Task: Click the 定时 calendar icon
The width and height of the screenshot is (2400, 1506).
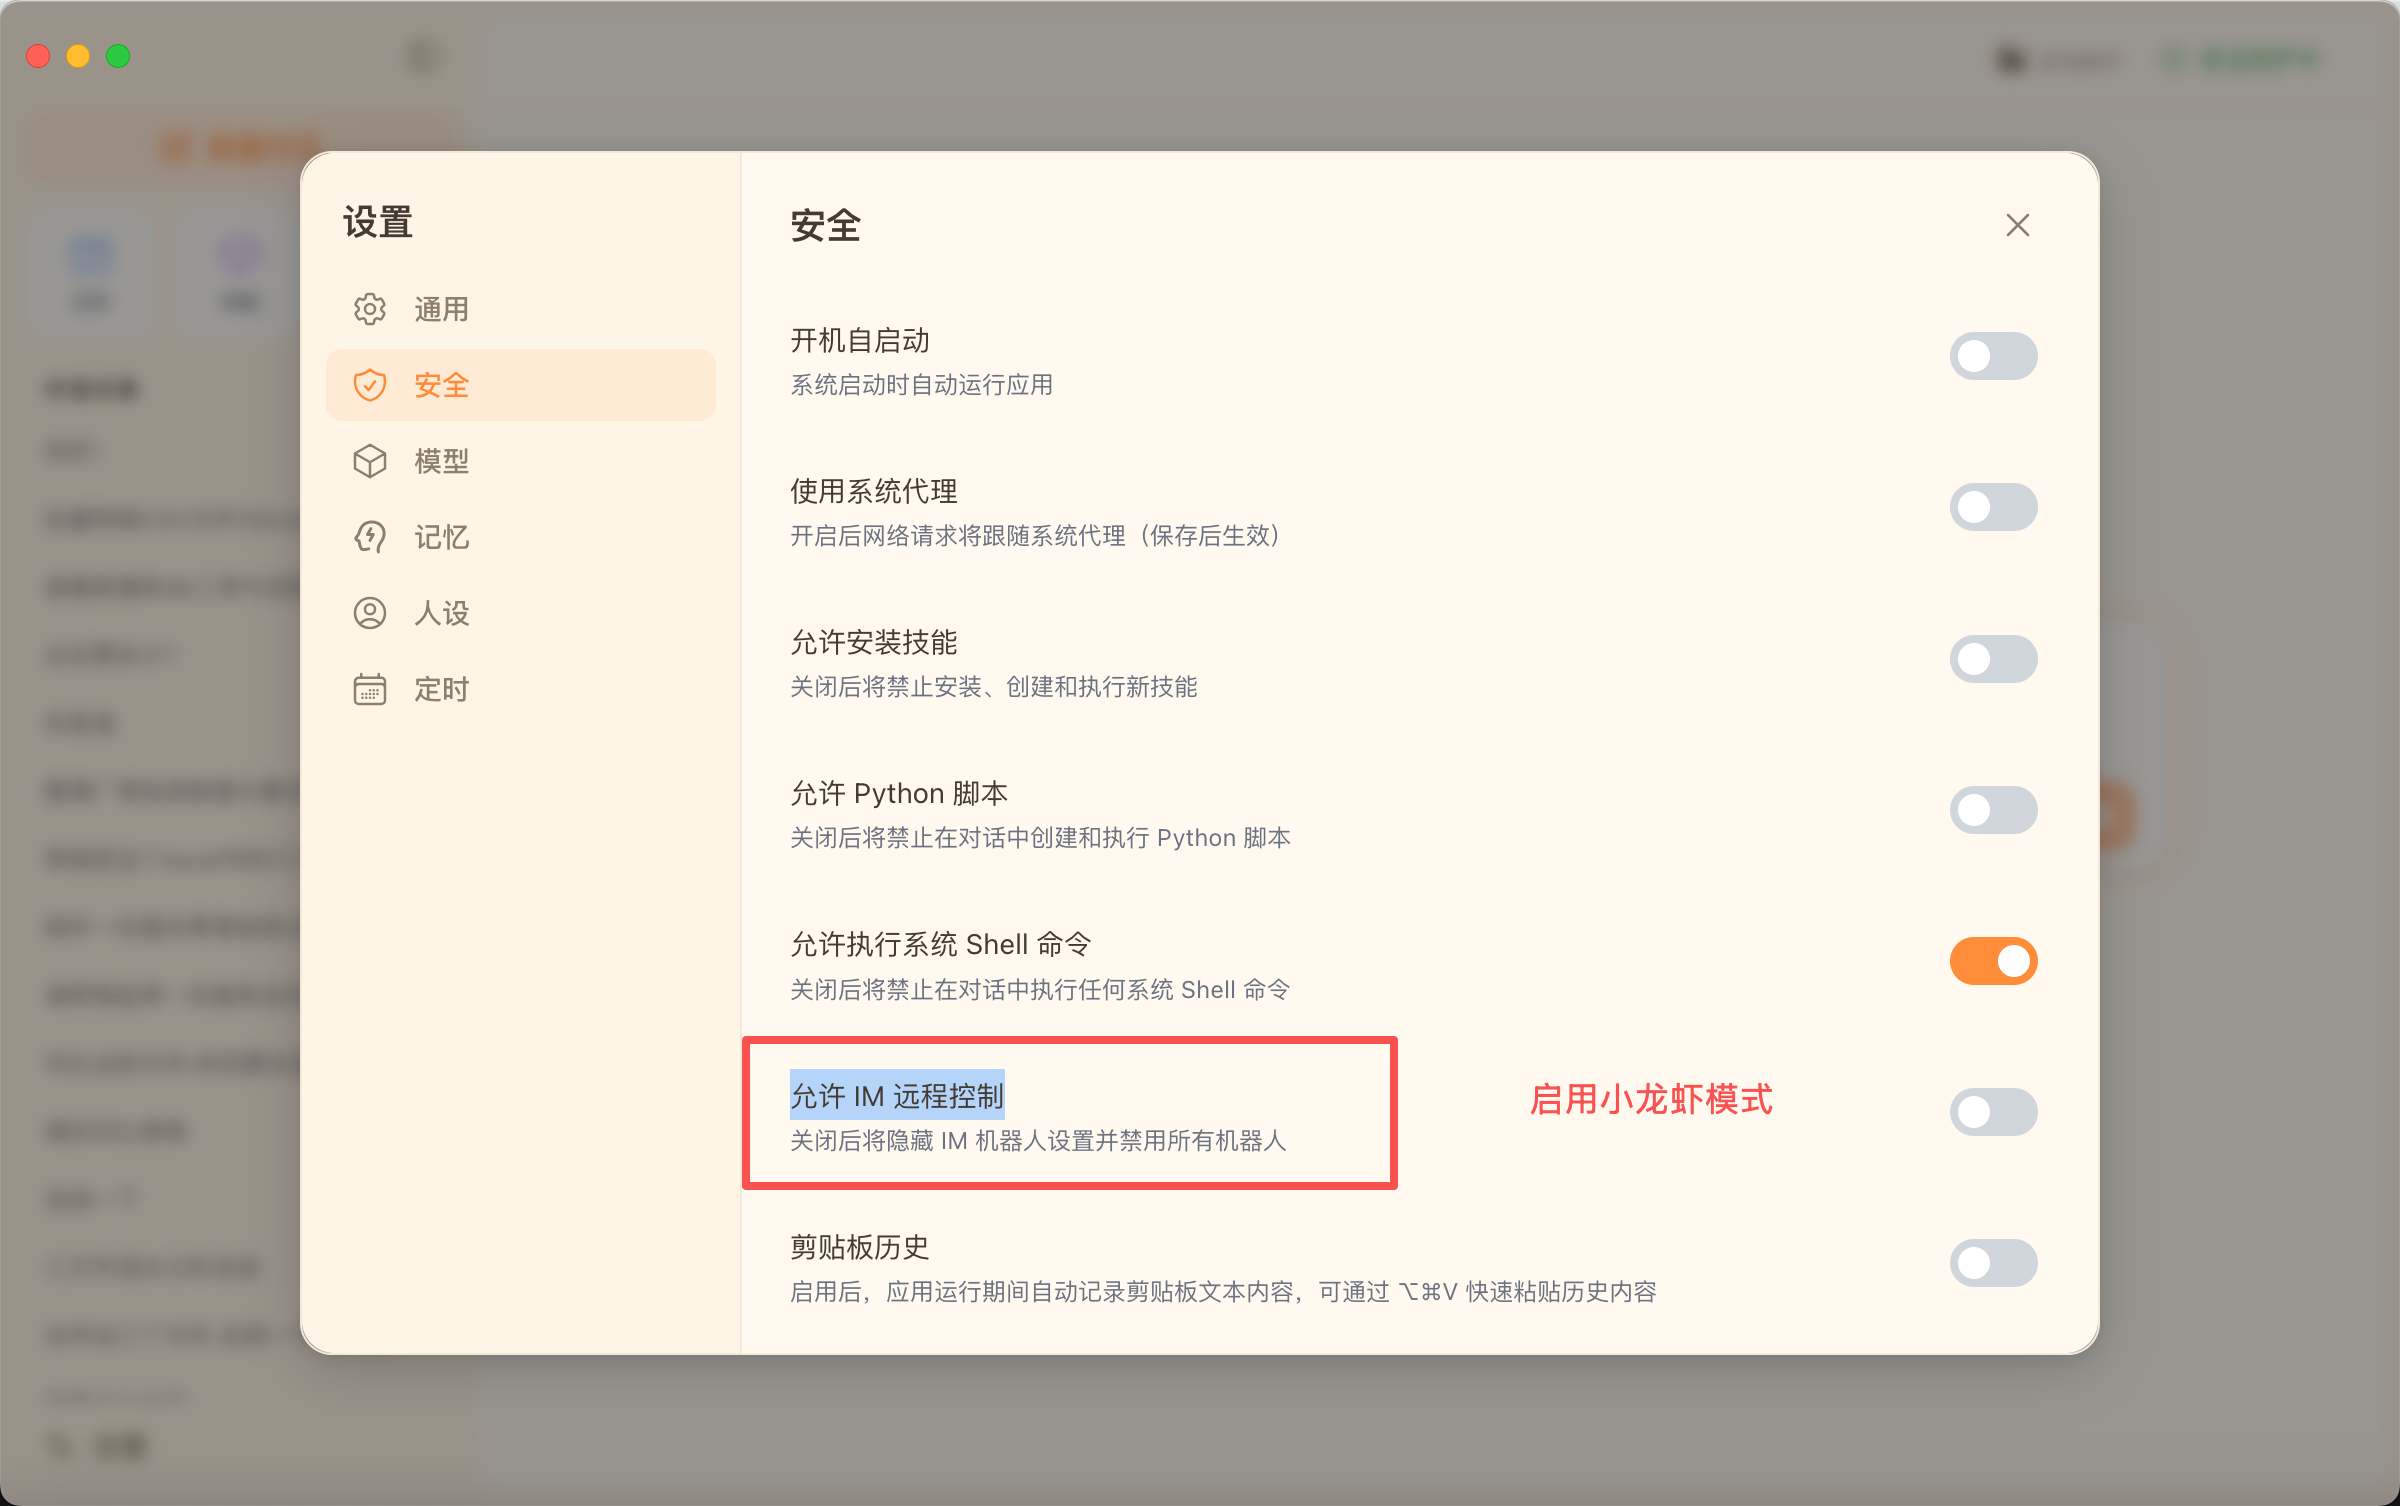Action: pyautogui.click(x=370, y=689)
